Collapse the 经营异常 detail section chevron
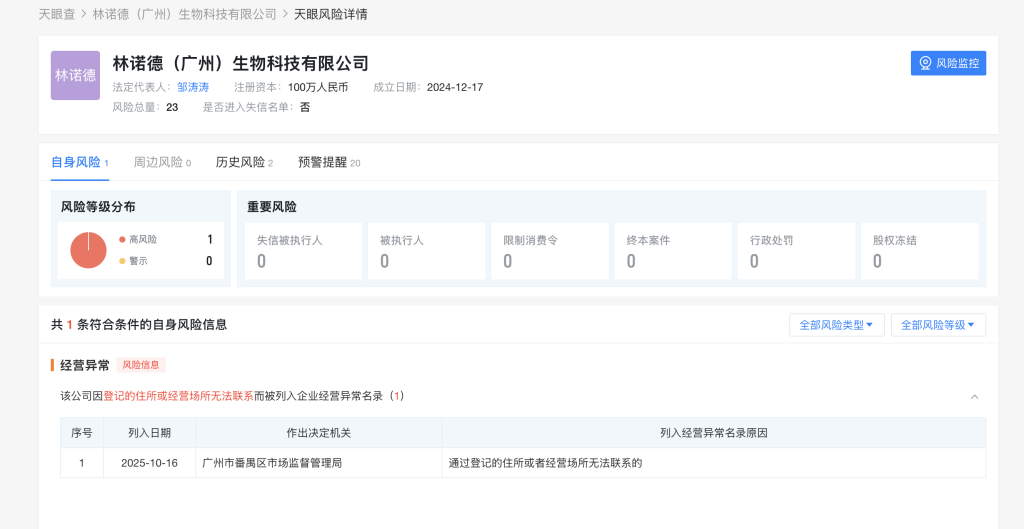The image size is (1024, 529). 974,397
